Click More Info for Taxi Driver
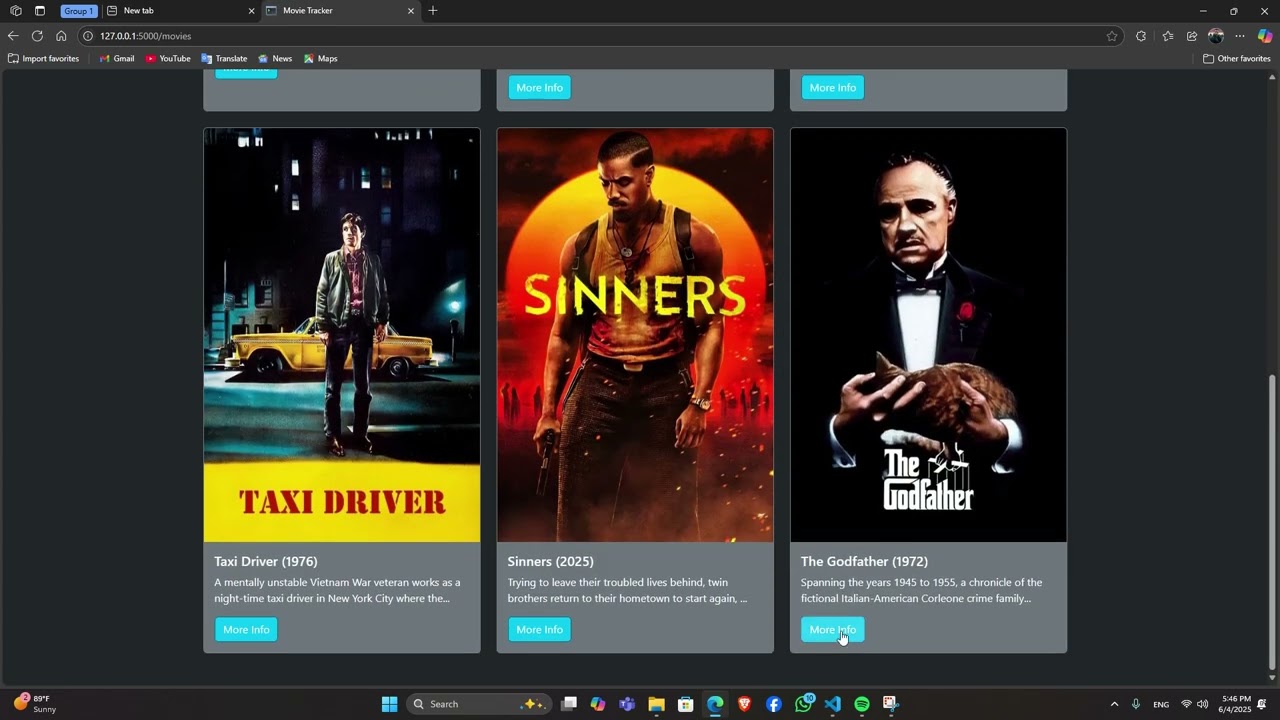Screen dimensions: 1280x720 [246, 630]
